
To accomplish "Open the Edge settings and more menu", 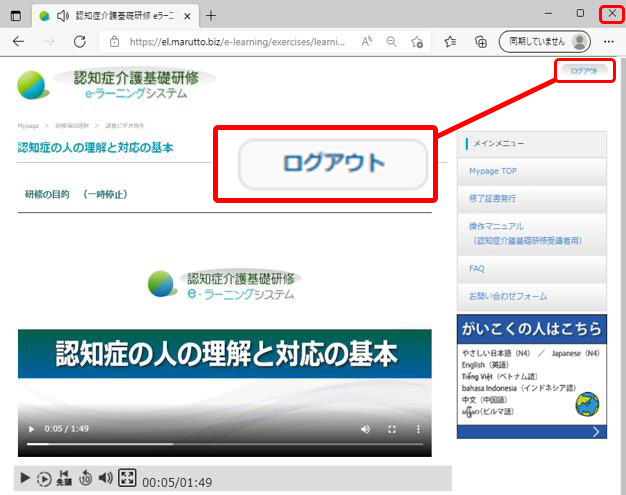I will click(609, 41).
